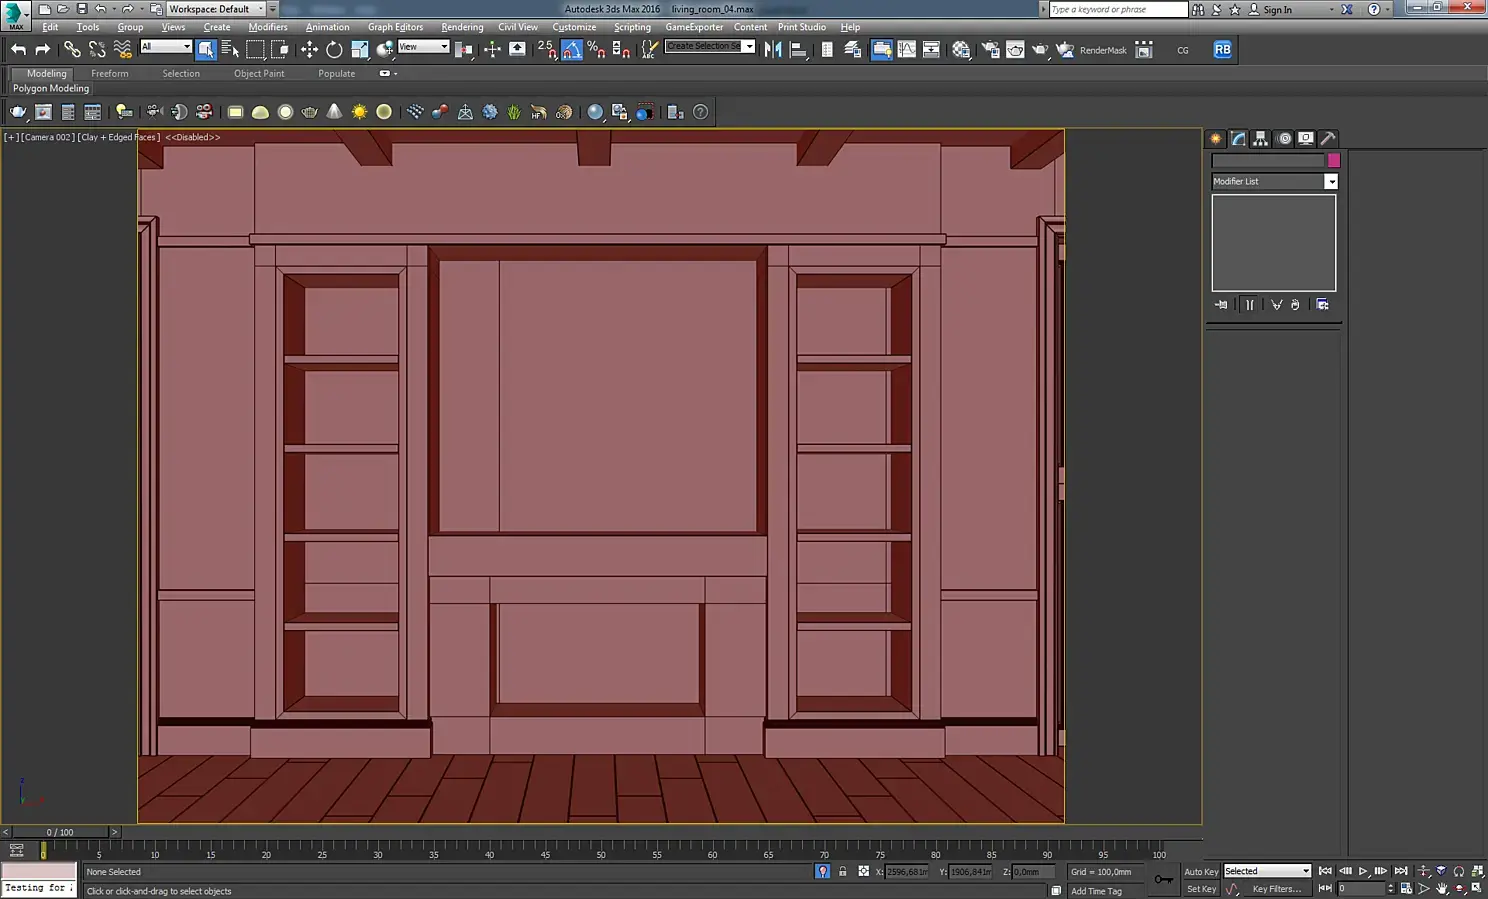Activate the Rotate tool in main toolbar

334,49
